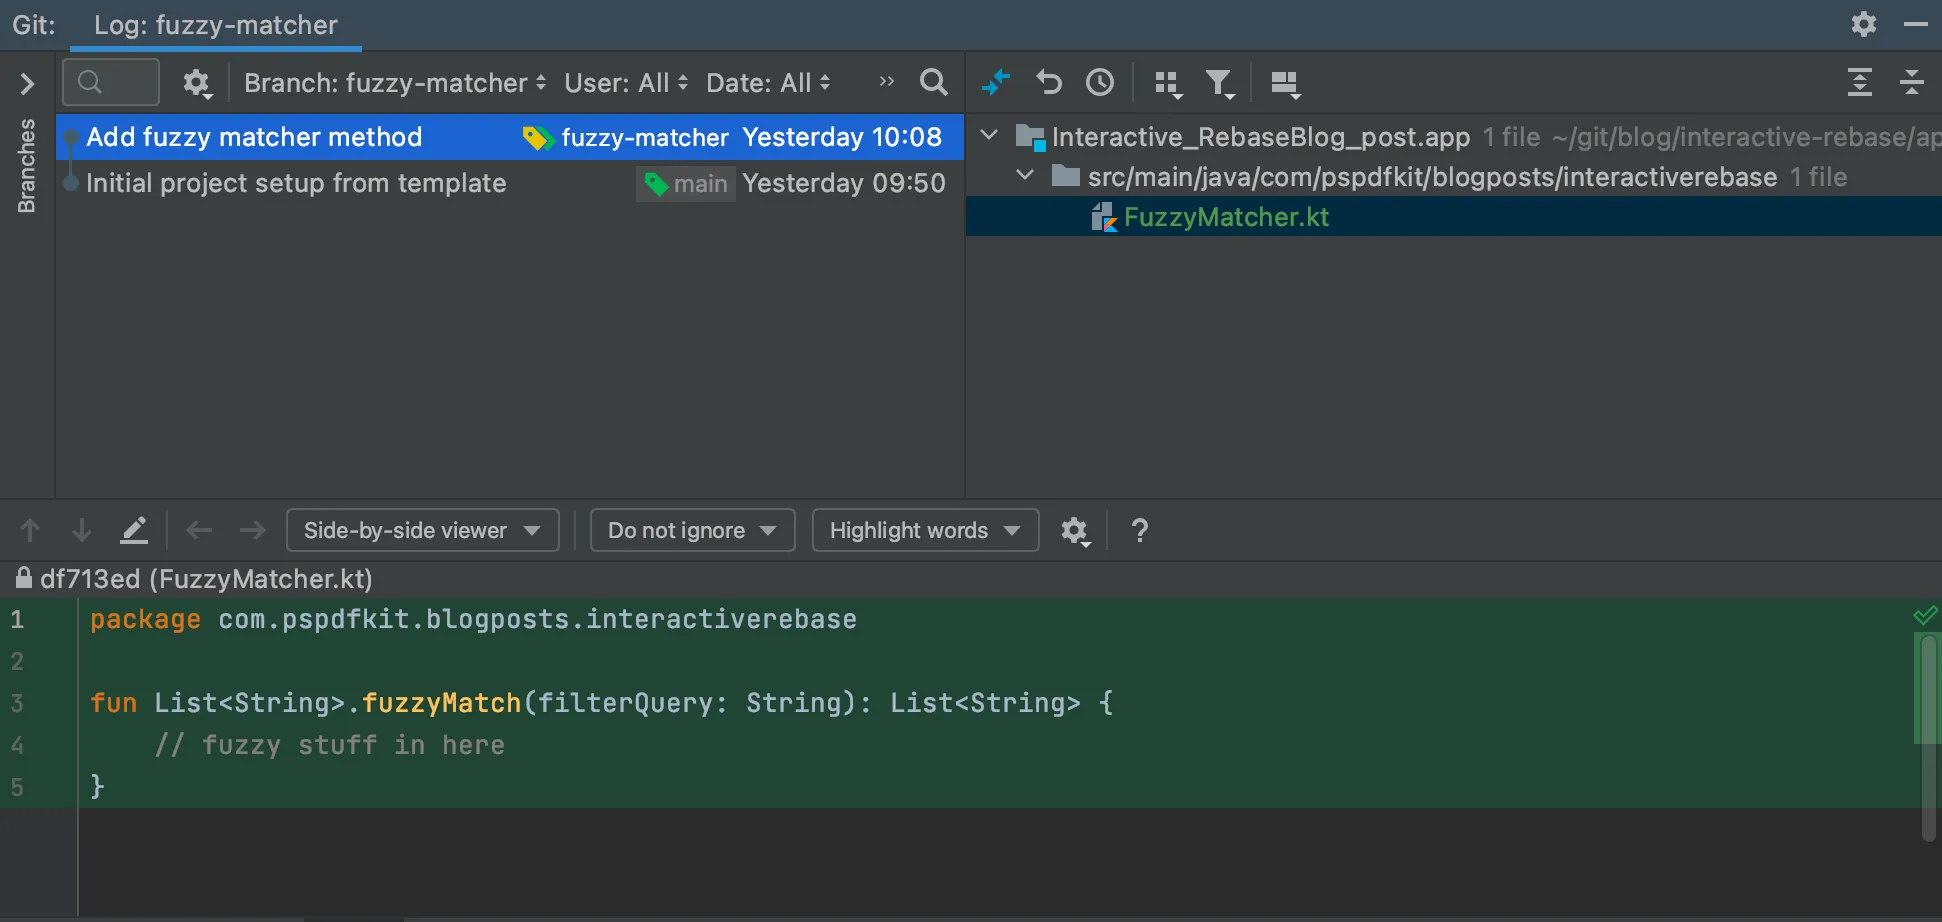Screen dimensions: 1942x922
Task: Open the Date: All filter dropdown
Action: click(x=768, y=83)
